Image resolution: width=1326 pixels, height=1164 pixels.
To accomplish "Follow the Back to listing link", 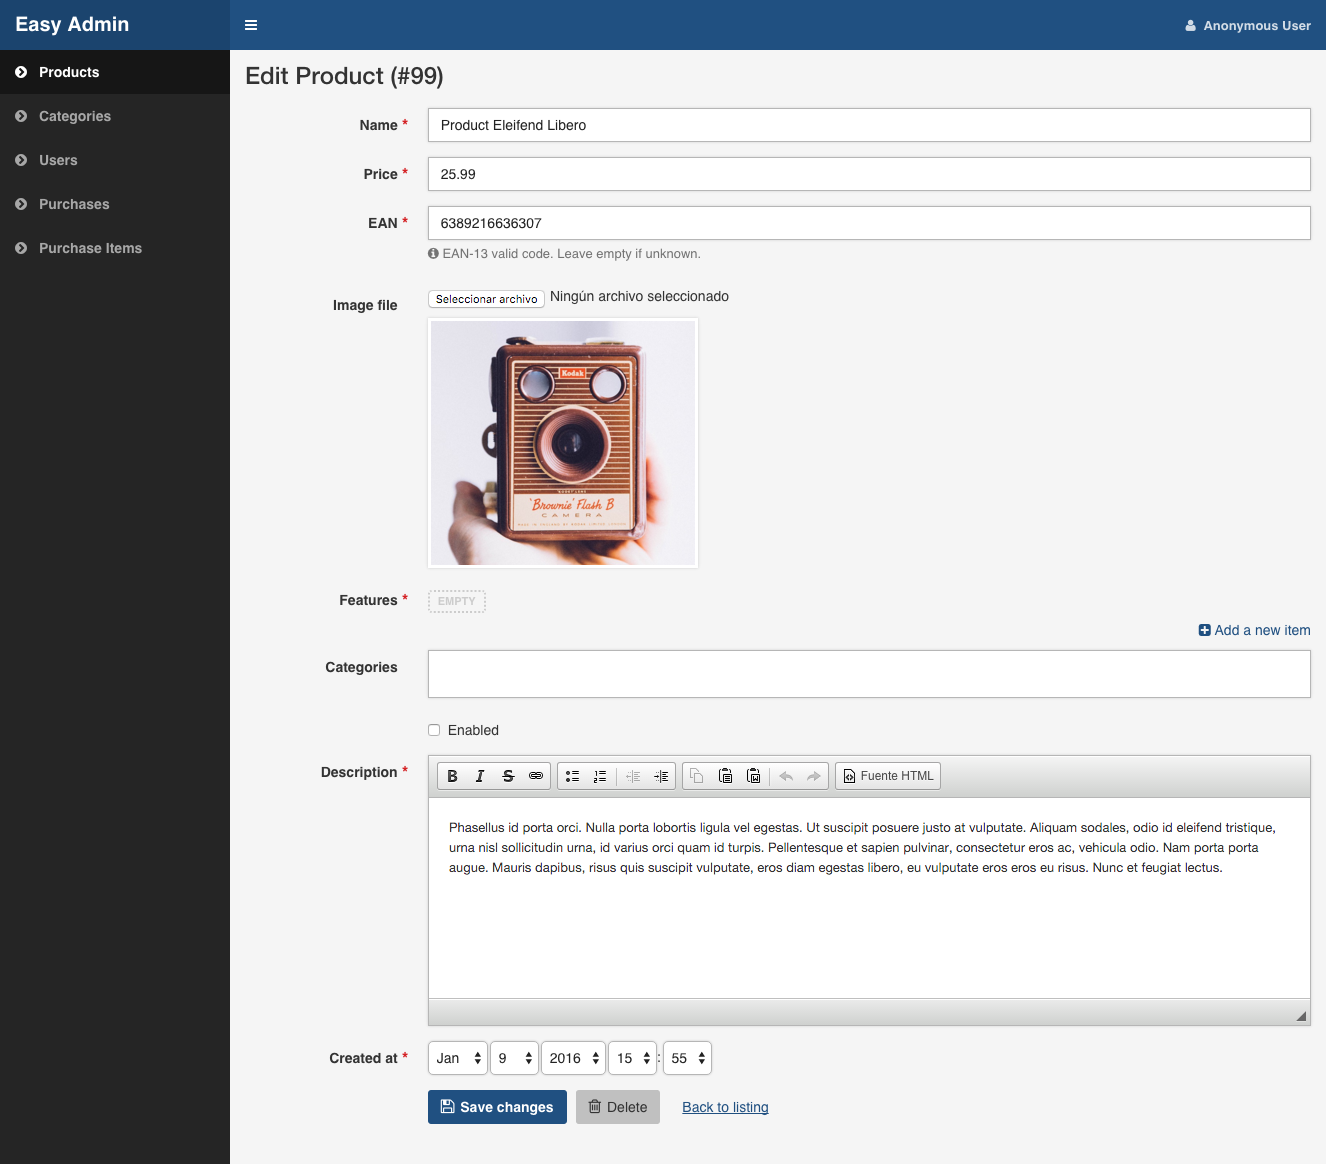I will pos(725,1107).
